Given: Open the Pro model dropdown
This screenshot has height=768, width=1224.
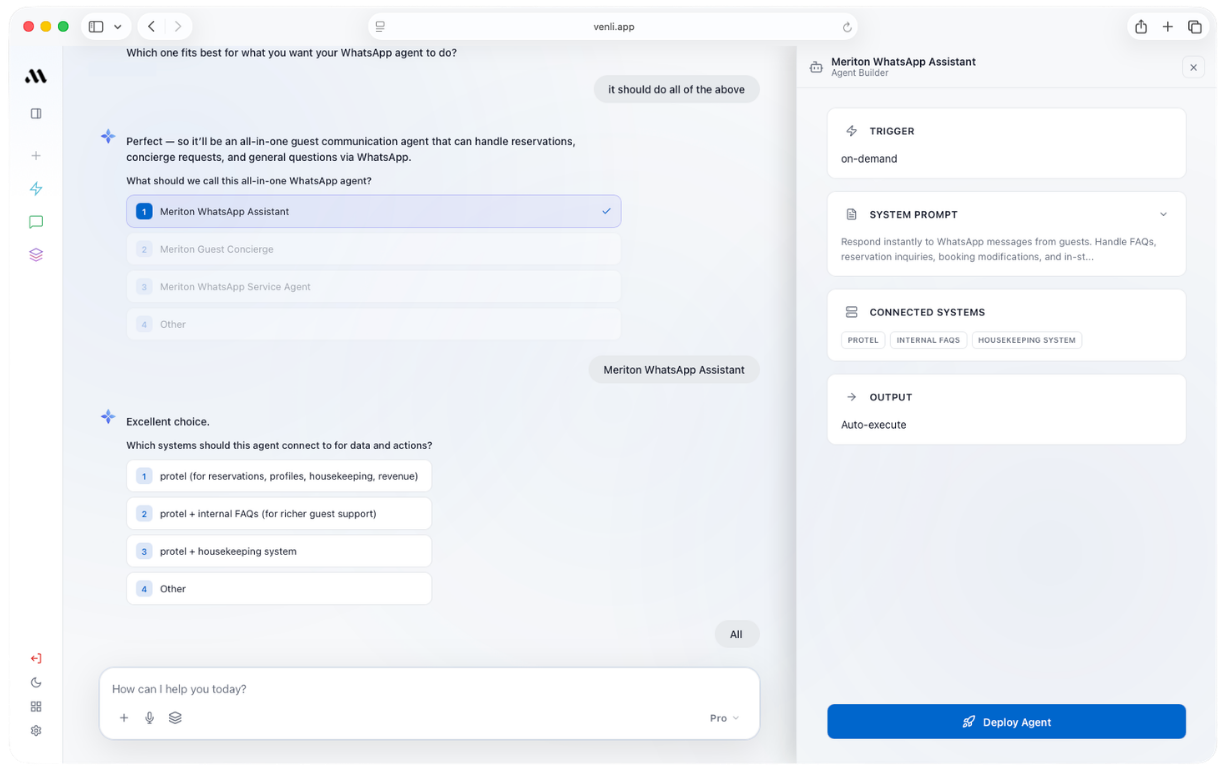Looking at the screenshot, I should 724,718.
